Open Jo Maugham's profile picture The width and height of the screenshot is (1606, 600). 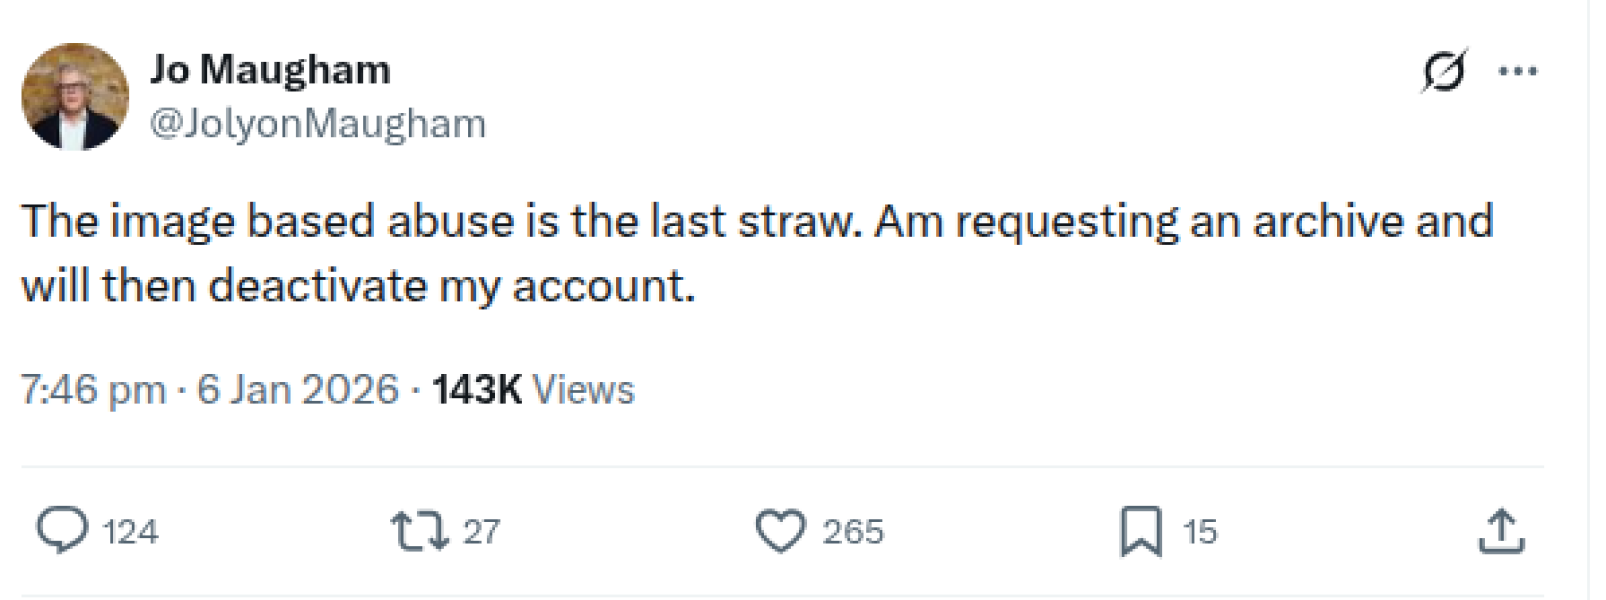tap(75, 96)
